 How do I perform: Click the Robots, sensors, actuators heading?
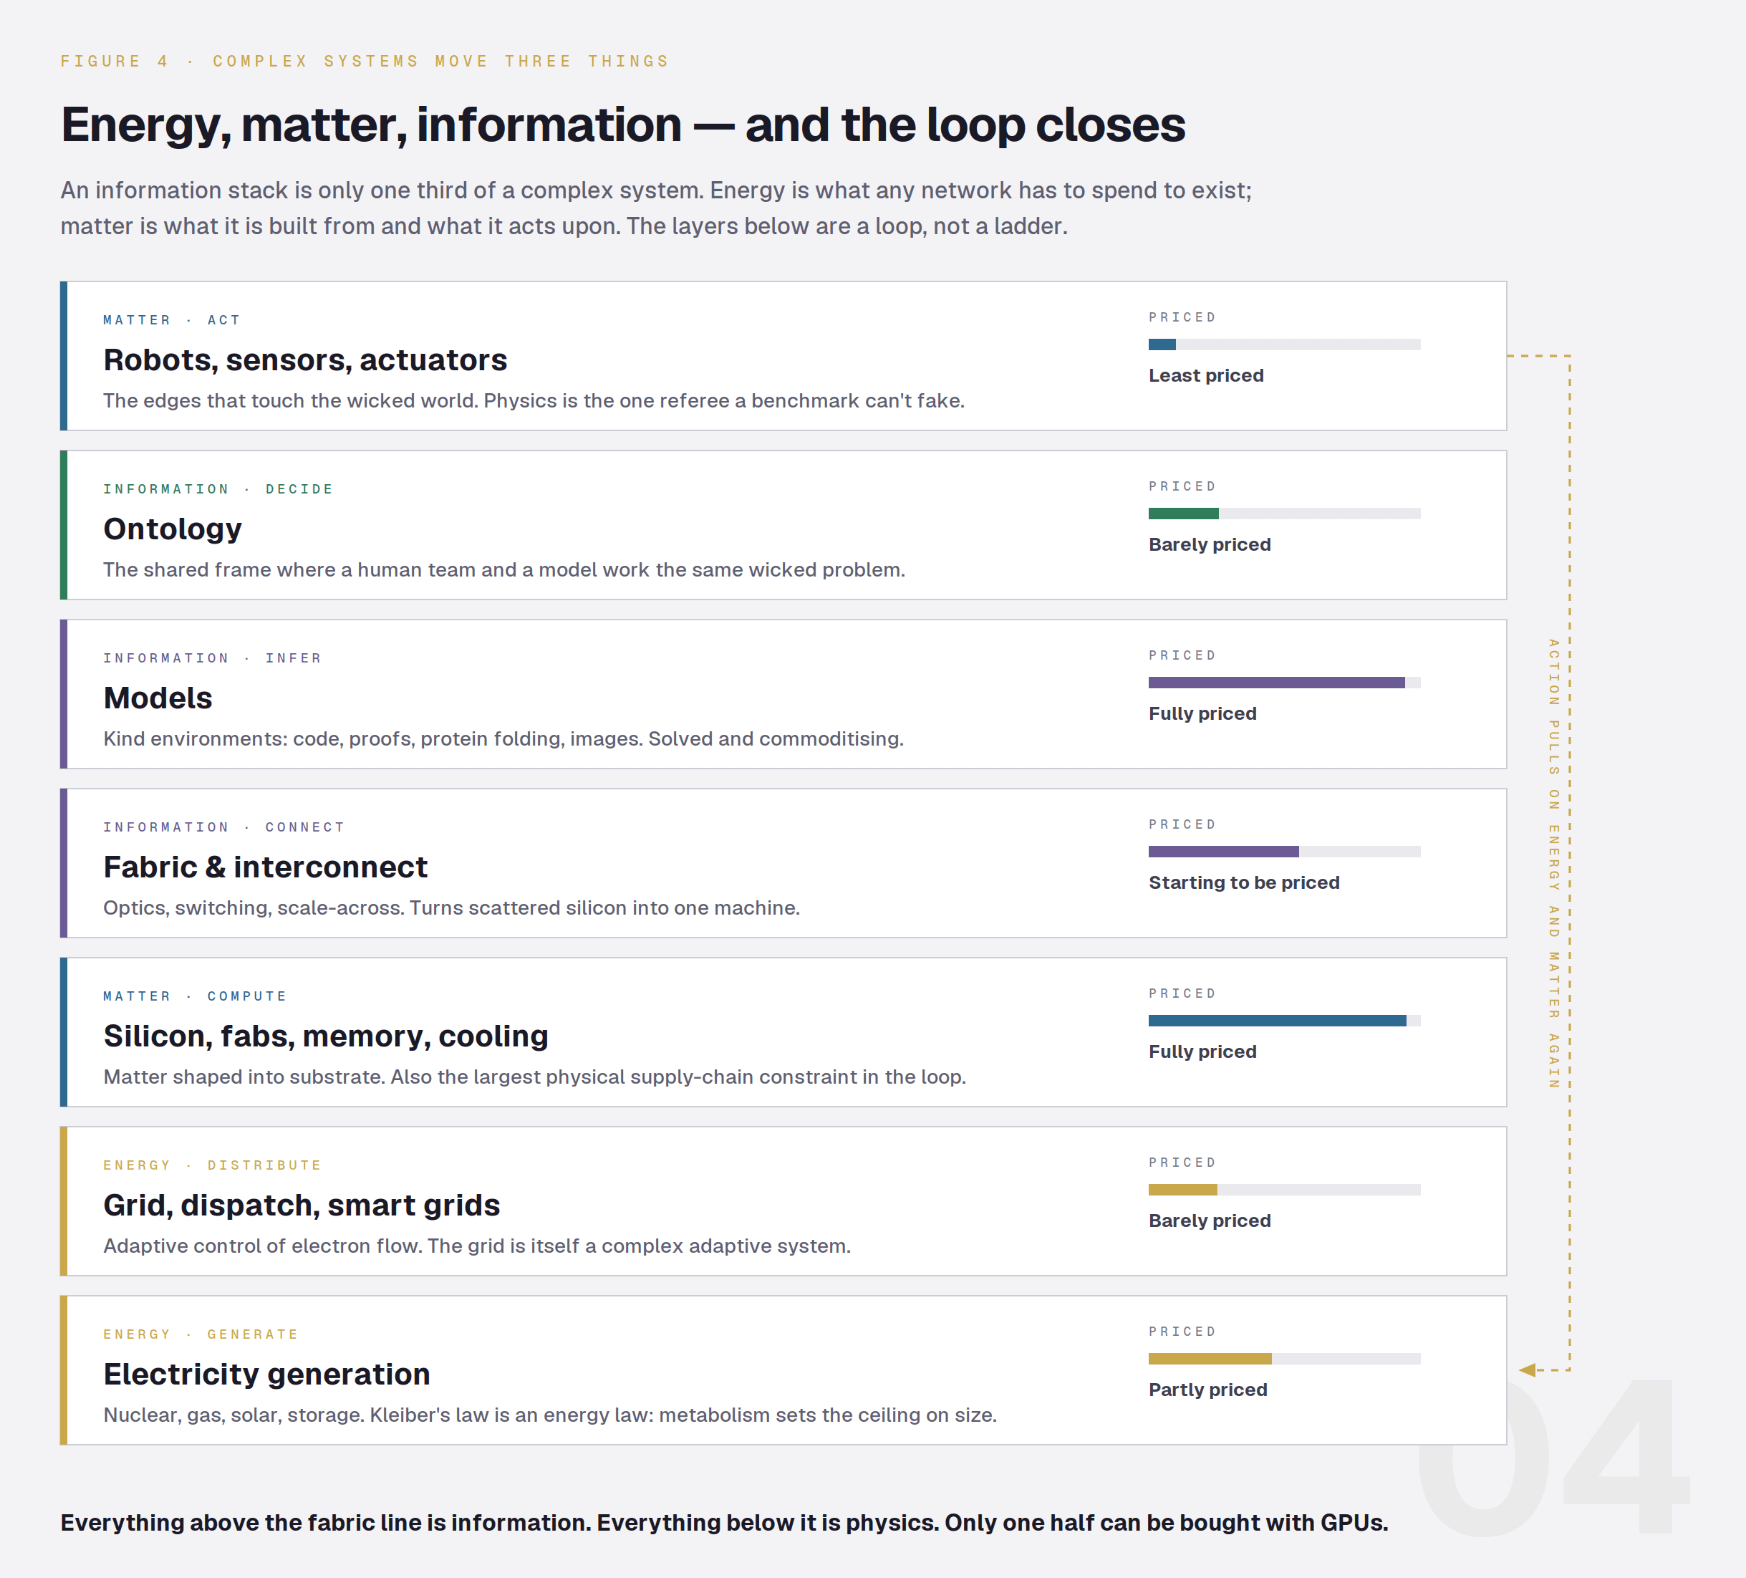[305, 360]
